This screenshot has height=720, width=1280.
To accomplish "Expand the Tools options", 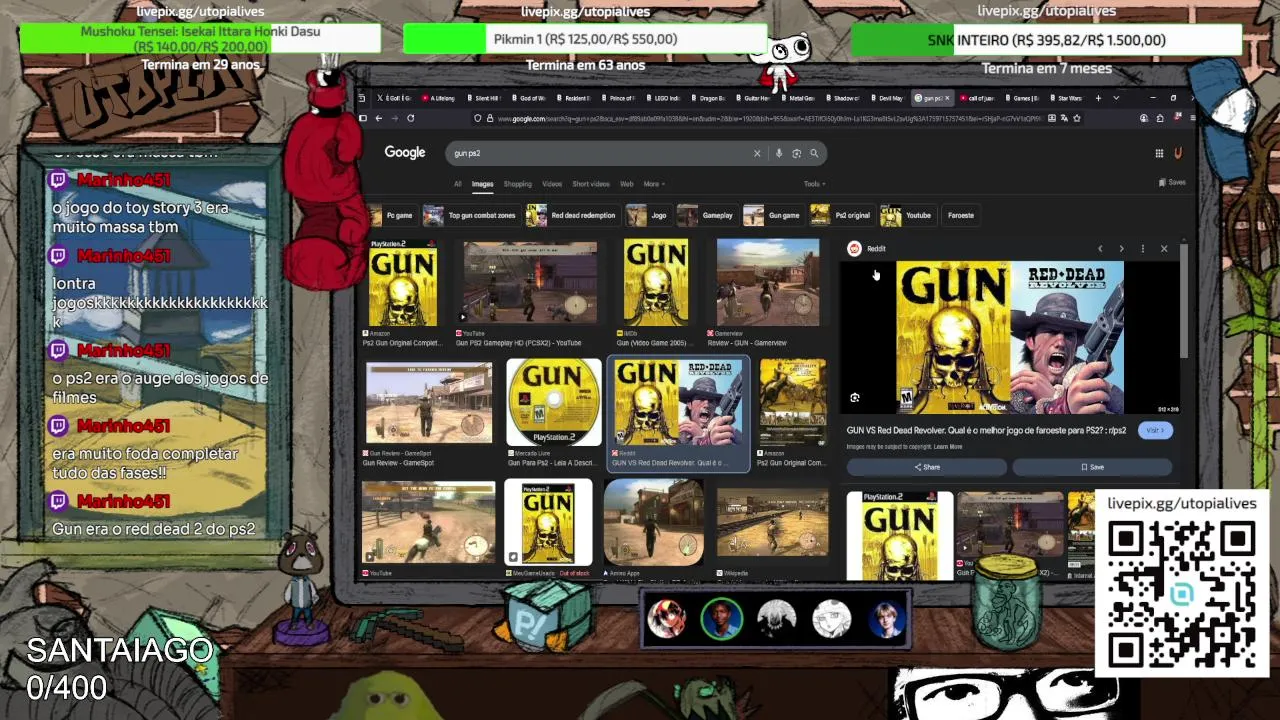I will click(x=814, y=184).
